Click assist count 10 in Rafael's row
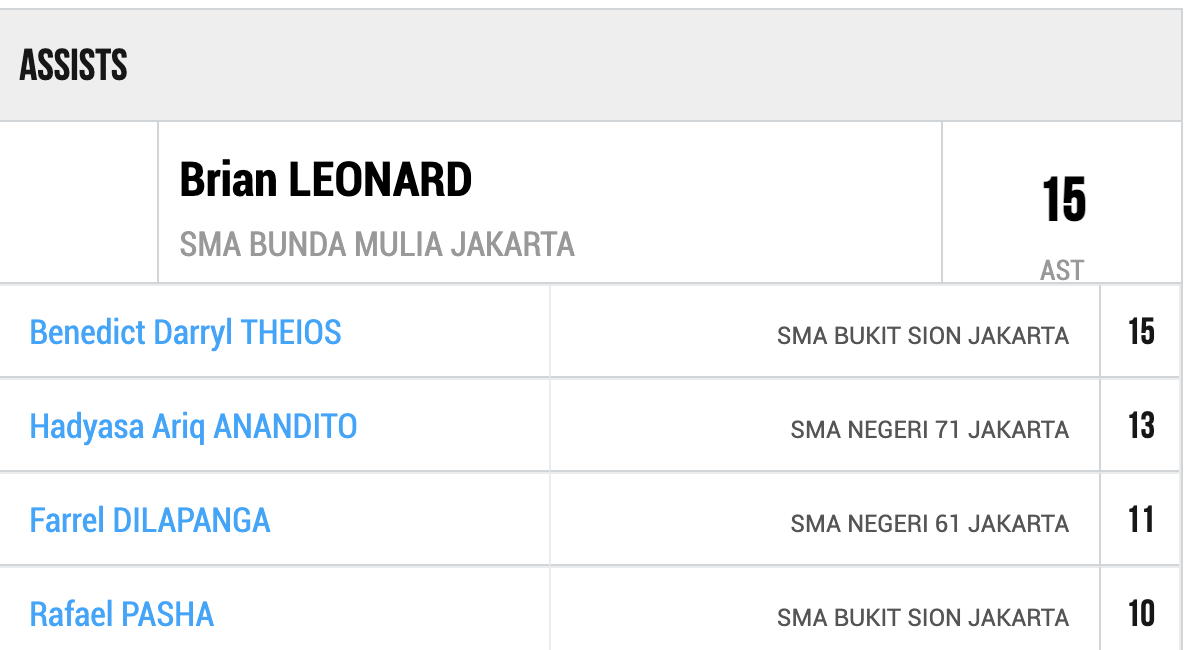 click(1141, 614)
